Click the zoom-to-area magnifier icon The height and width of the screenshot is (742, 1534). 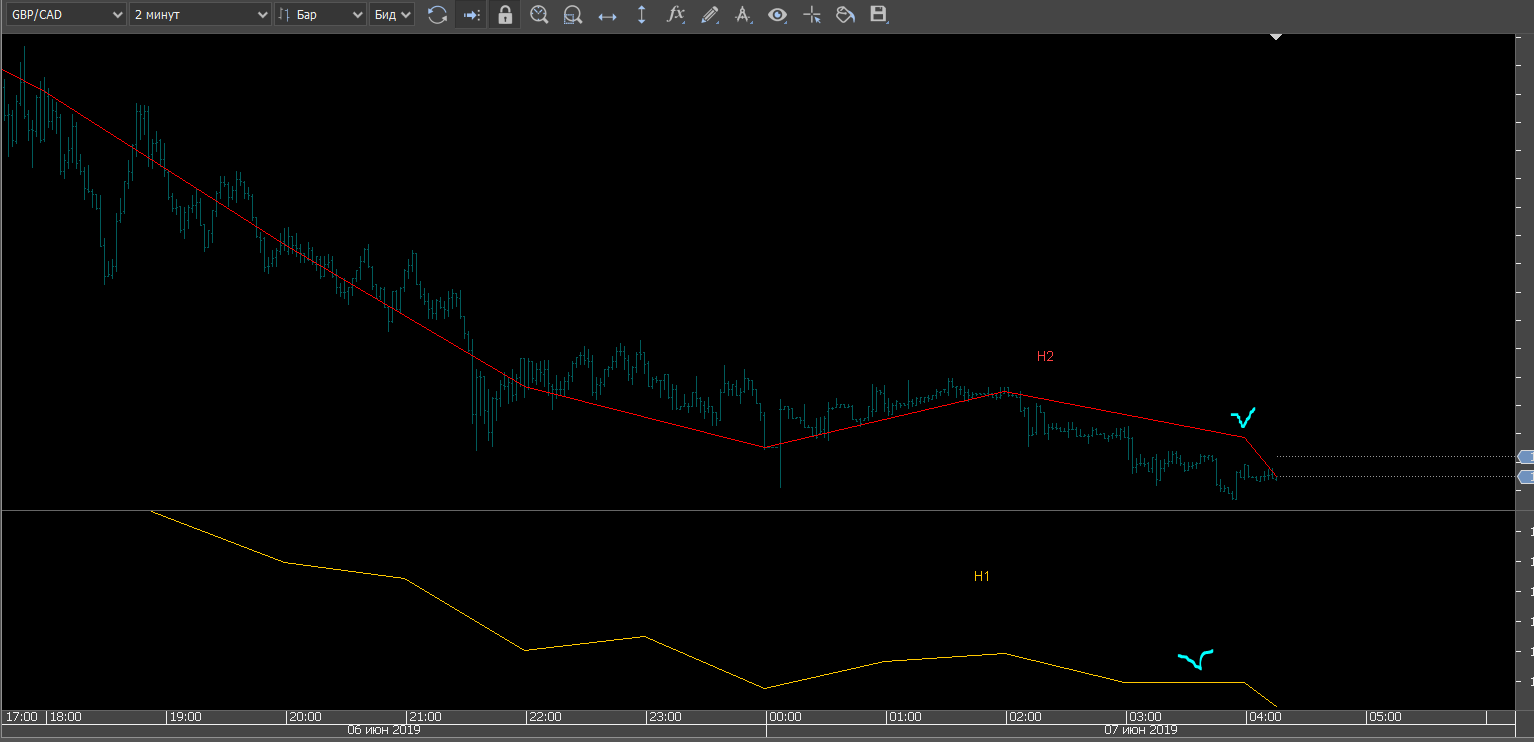(573, 15)
